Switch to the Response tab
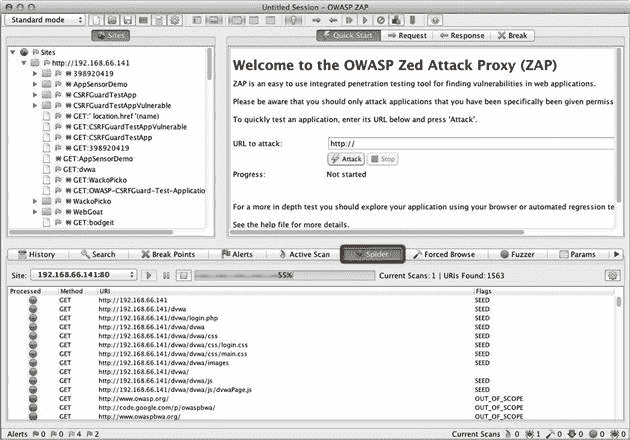The height and width of the screenshot is (440, 630). (462, 36)
